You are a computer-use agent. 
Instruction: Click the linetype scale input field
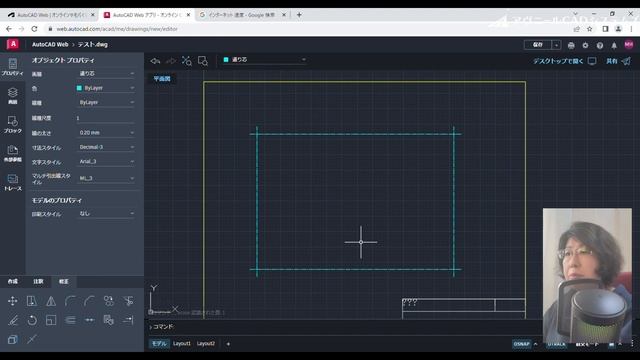106,118
